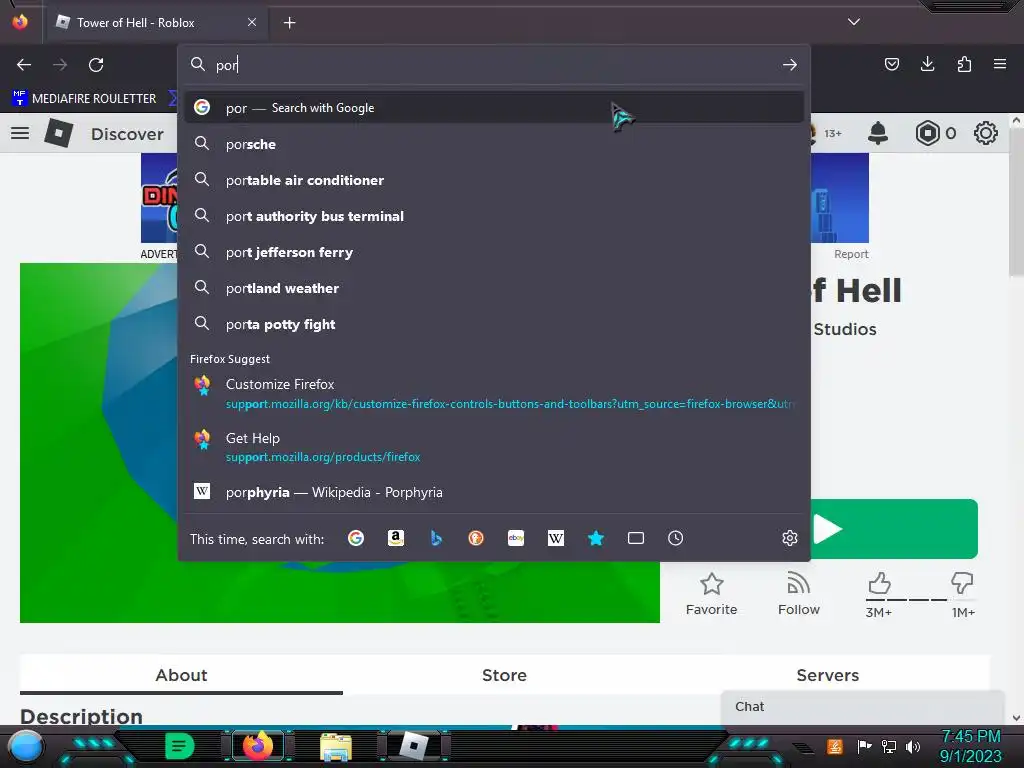Dislike the game with thumbs down
Screen dimensions: 1024x768
click(x=962, y=583)
